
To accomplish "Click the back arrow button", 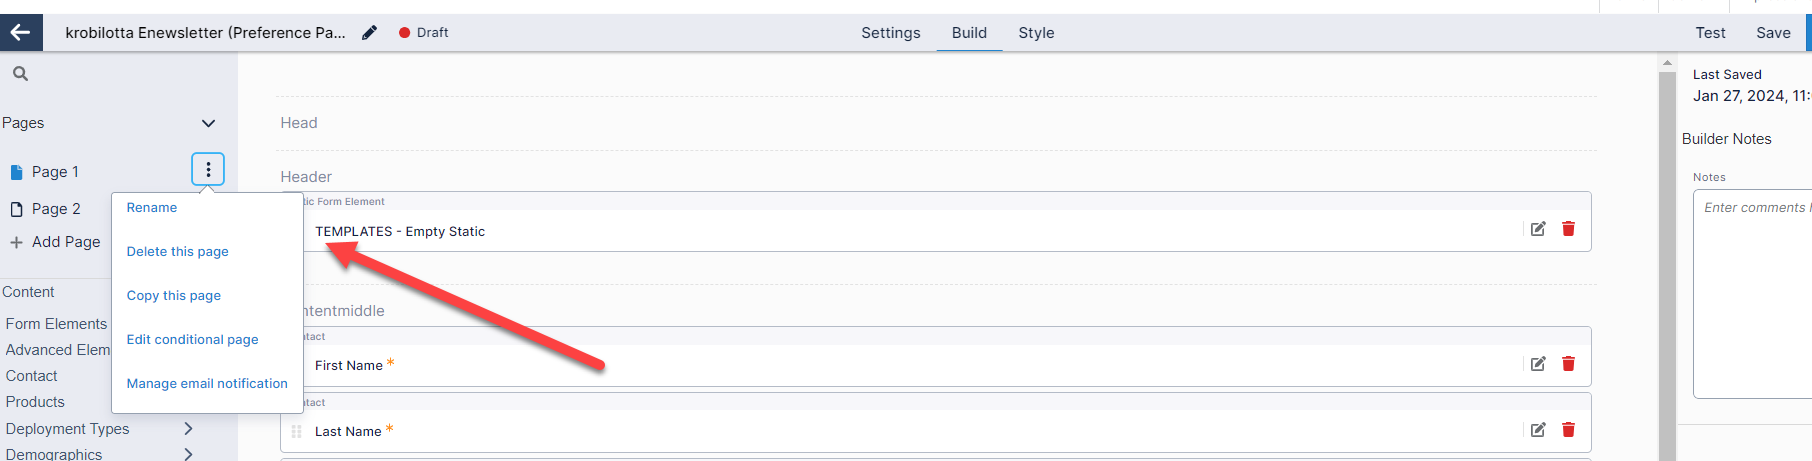I will pyautogui.click(x=20, y=32).
